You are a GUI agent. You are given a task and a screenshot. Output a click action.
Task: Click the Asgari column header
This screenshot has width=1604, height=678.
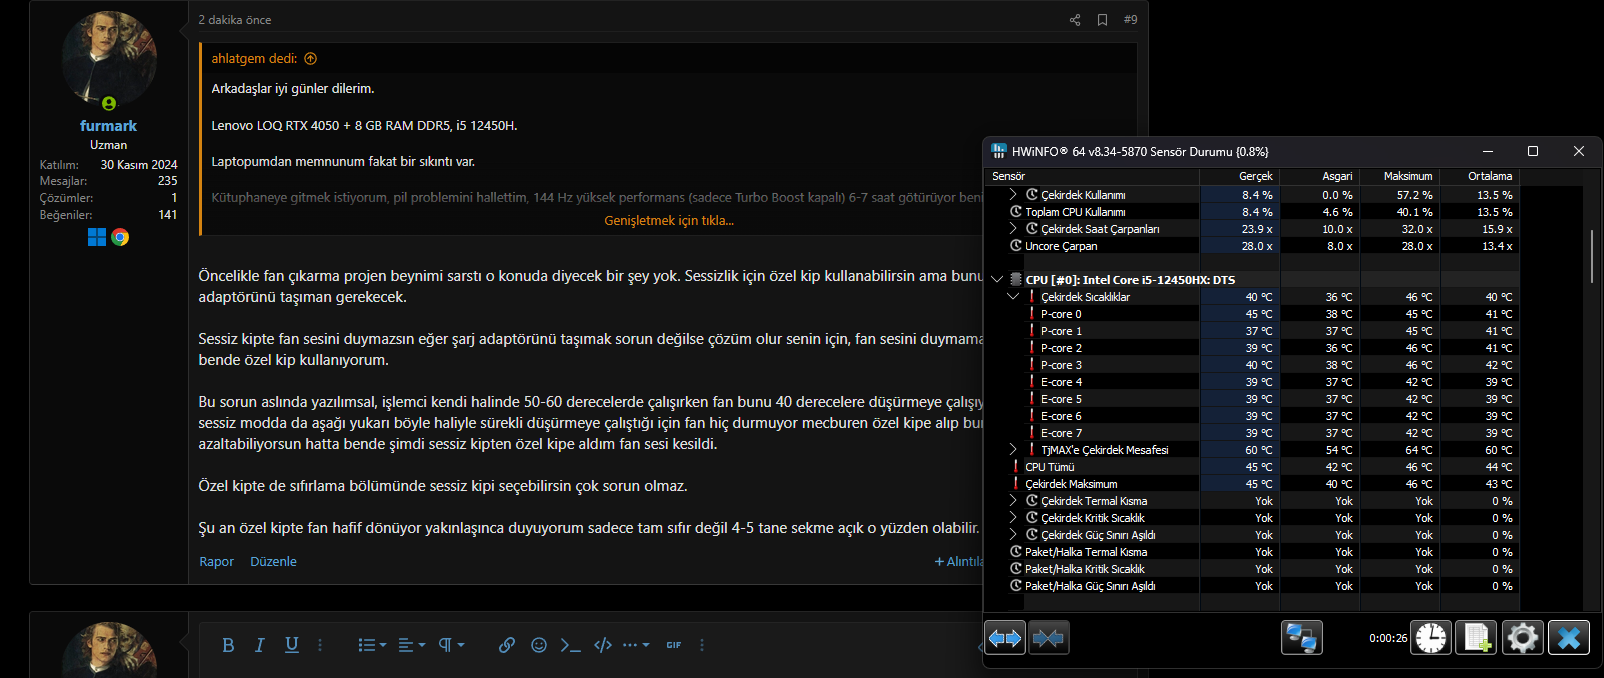tap(1320, 176)
